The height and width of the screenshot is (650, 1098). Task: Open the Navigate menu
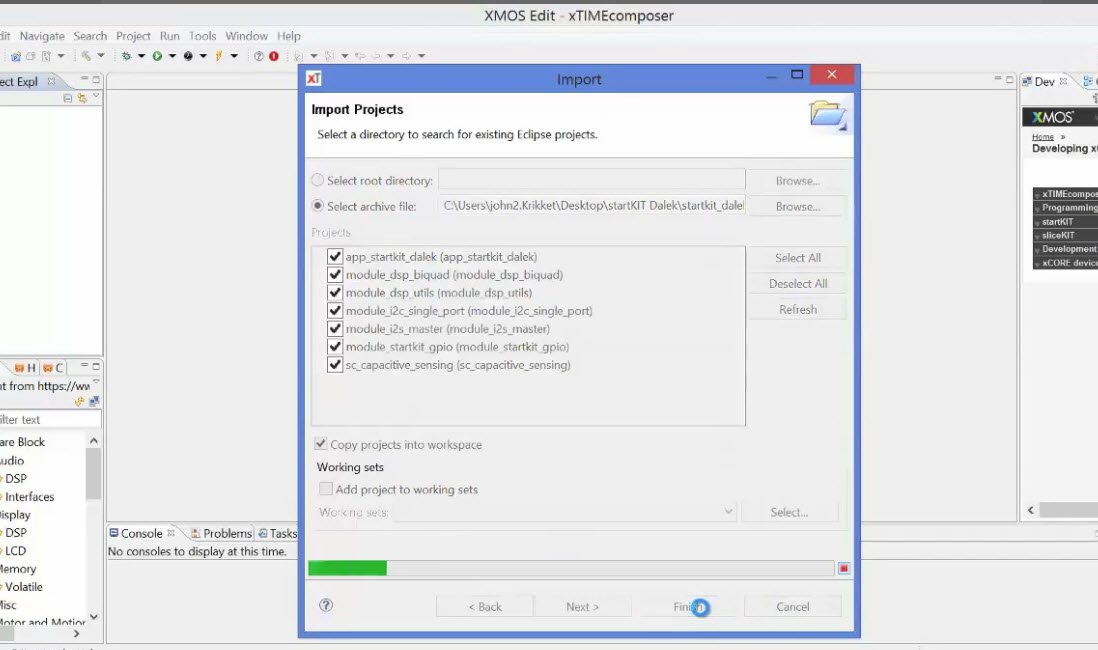click(42, 36)
